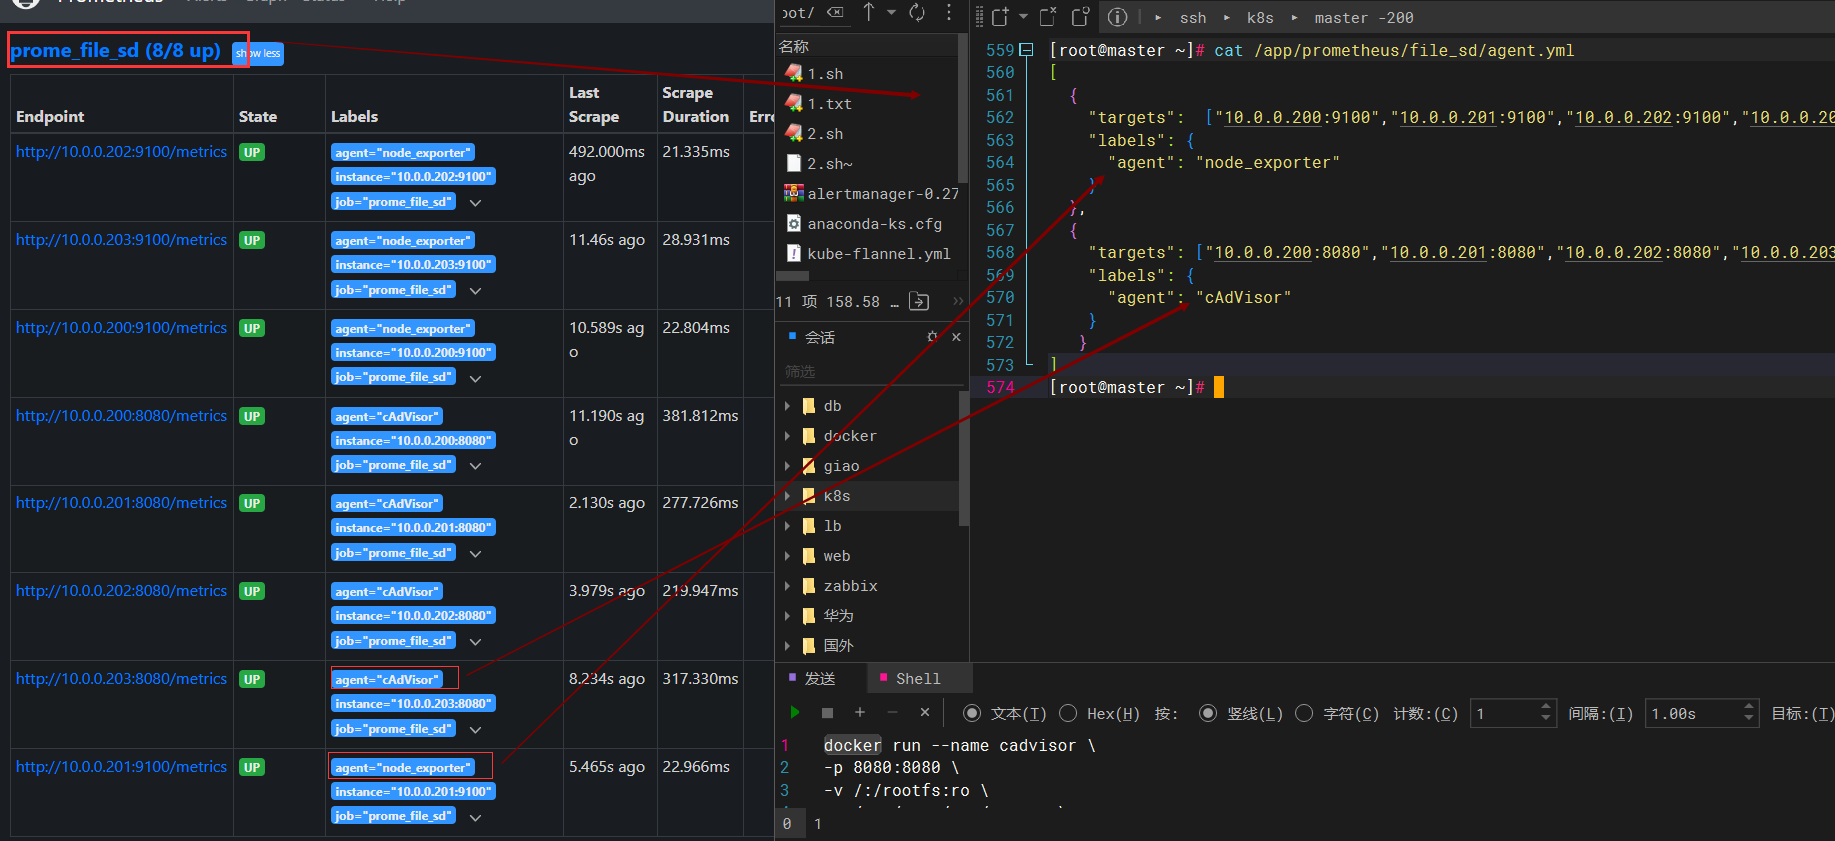Image resolution: width=1835 pixels, height=841 pixels.
Task: Open http://10.0.0.200:8080/metrics endpoint link
Action: pos(121,415)
